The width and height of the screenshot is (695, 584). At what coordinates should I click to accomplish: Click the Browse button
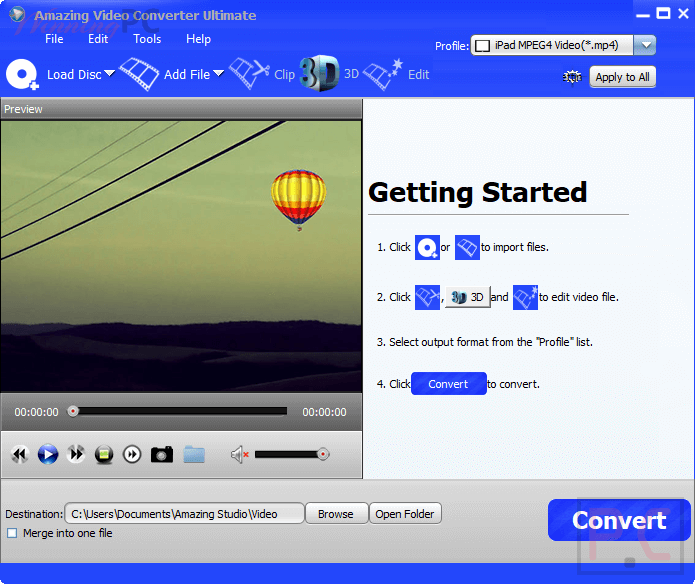pos(336,514)
